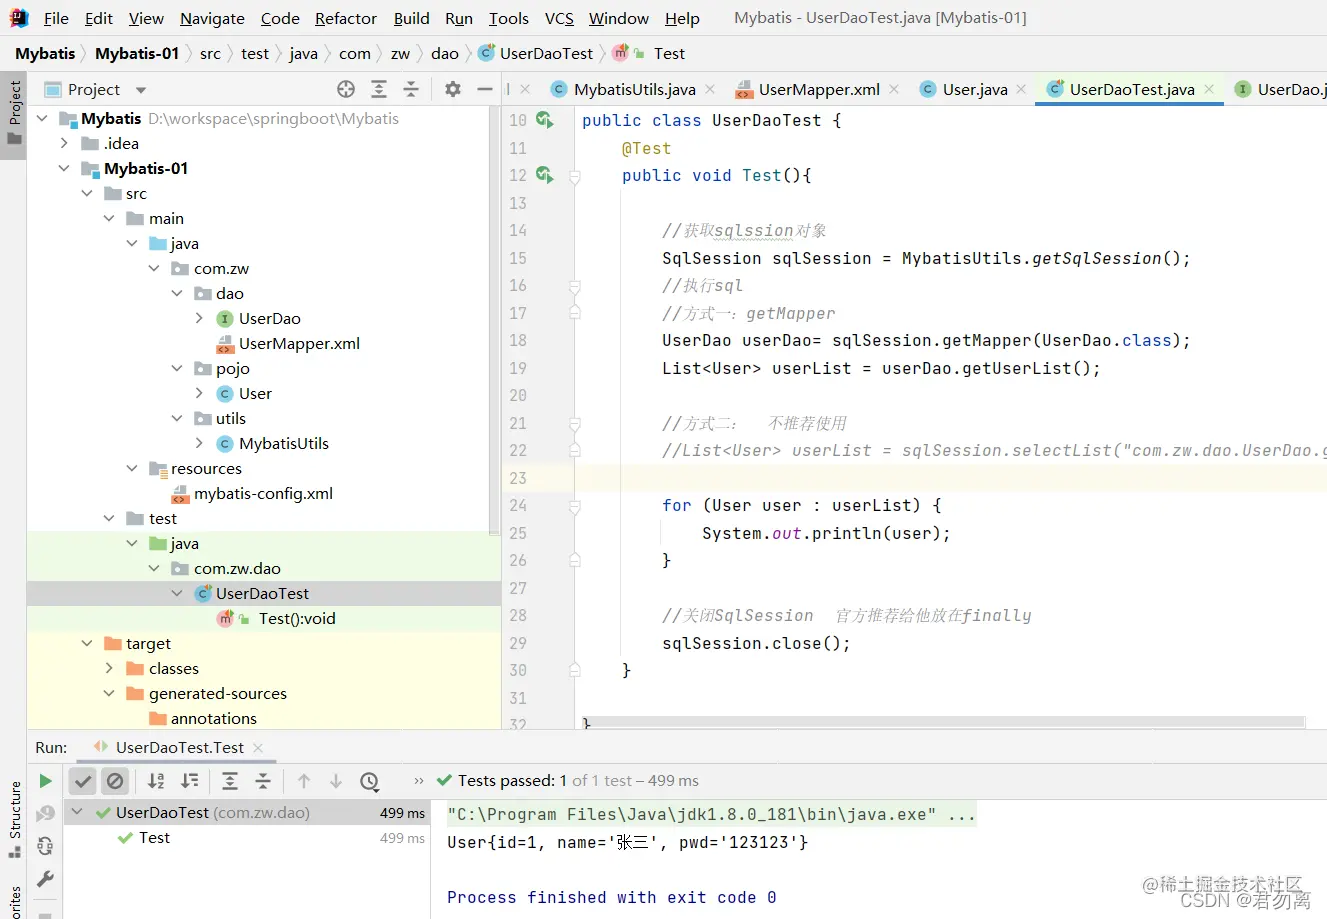This screenshot has height=919, width=1327.
Task: Close the User.java tab
Action: [x=1021, y=89]
